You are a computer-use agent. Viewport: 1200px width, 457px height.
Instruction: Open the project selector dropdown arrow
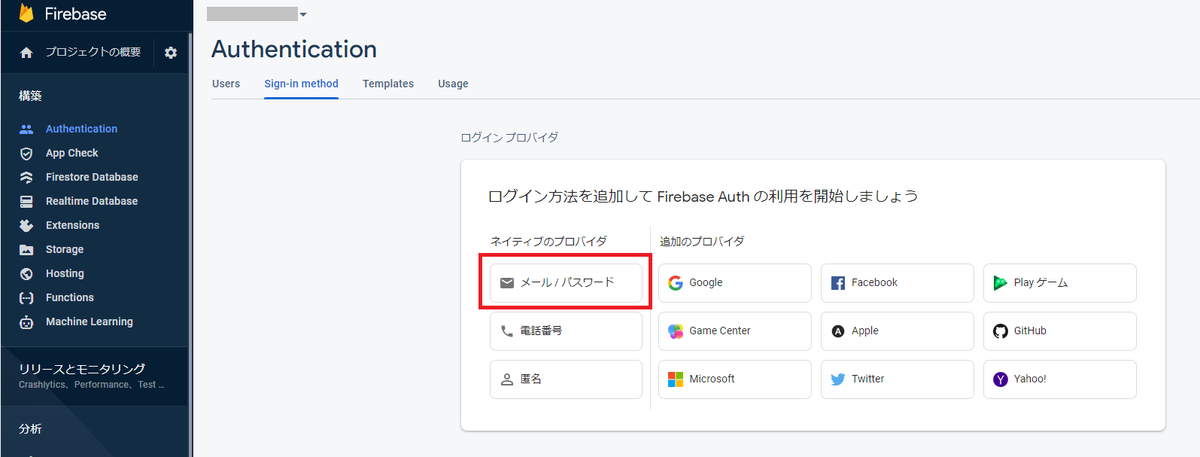click(x=303, y=14)
